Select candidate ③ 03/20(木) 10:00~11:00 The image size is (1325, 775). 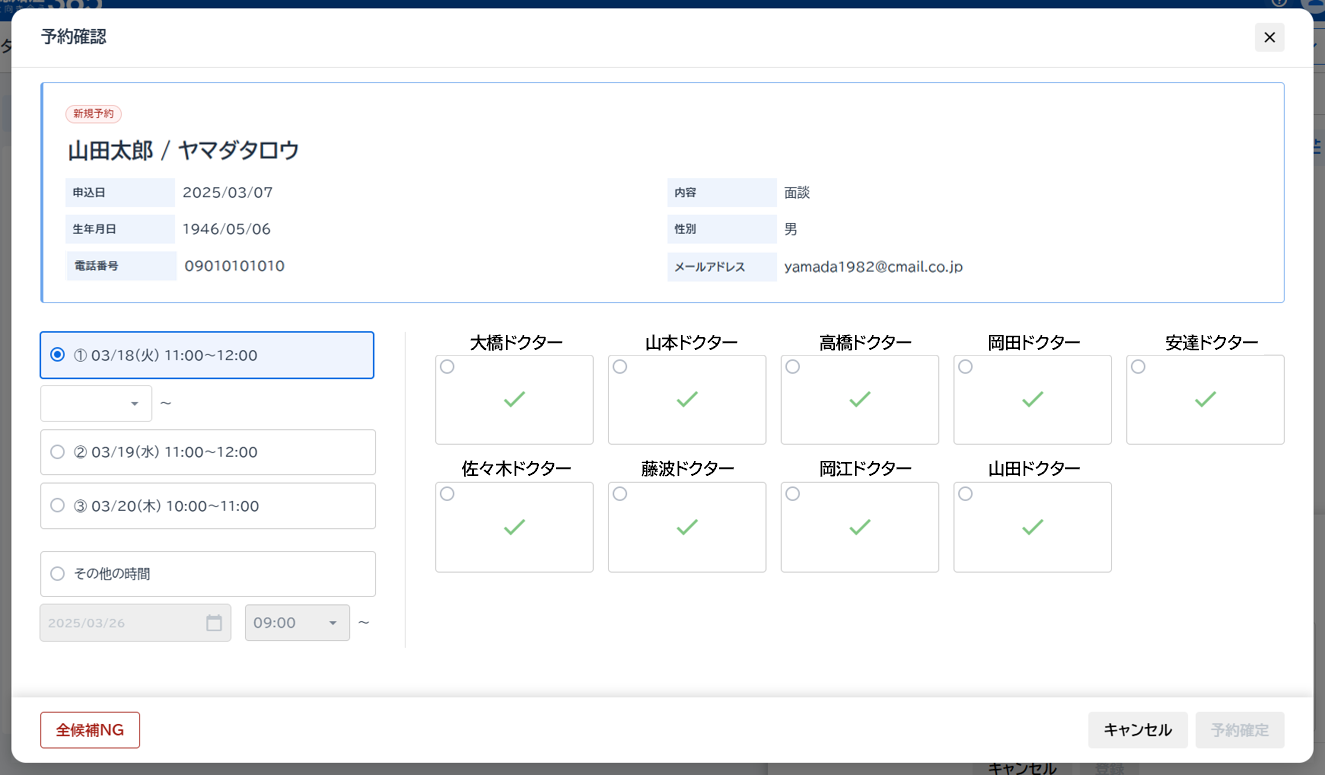(x=58, y=506)
